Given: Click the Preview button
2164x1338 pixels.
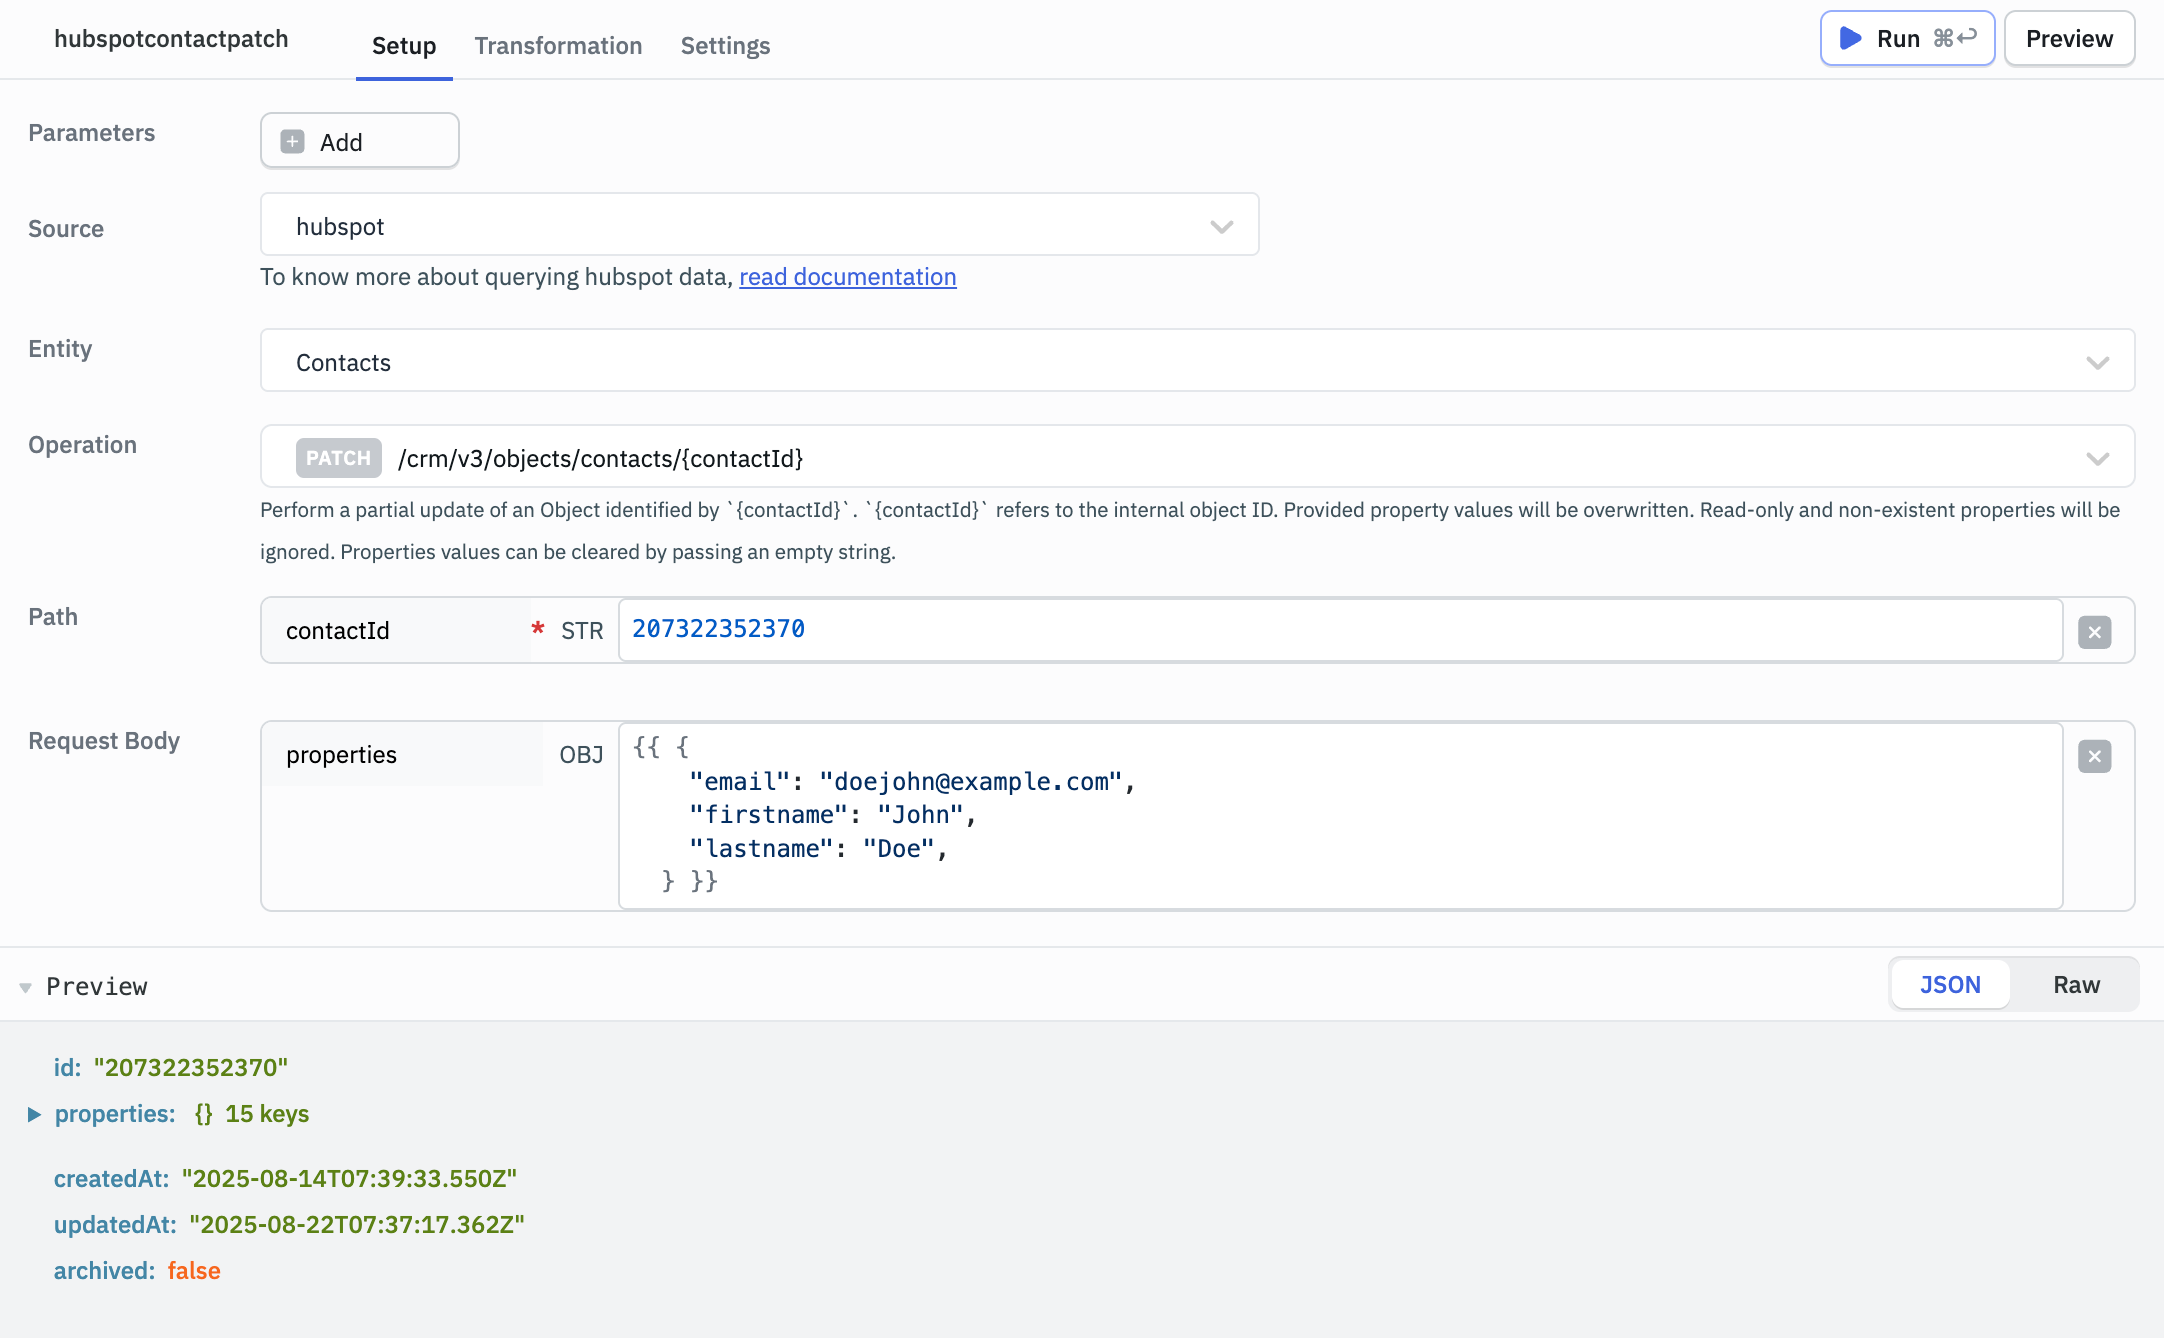Looking at the screenshot, I should point(2068,38).
